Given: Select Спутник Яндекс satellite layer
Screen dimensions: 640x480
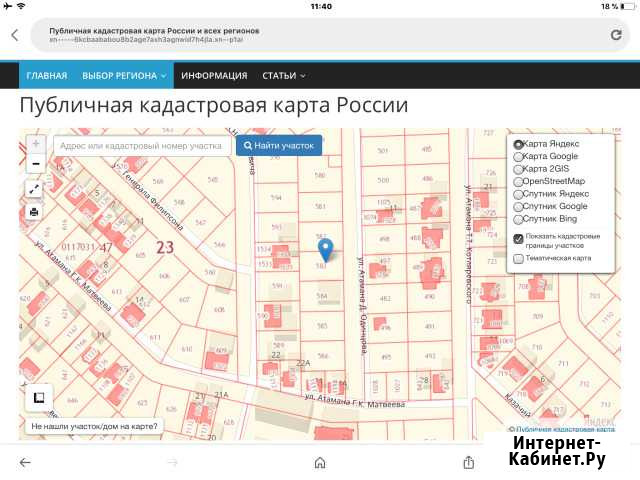Looking at the screenshot, I should [518, 194].
